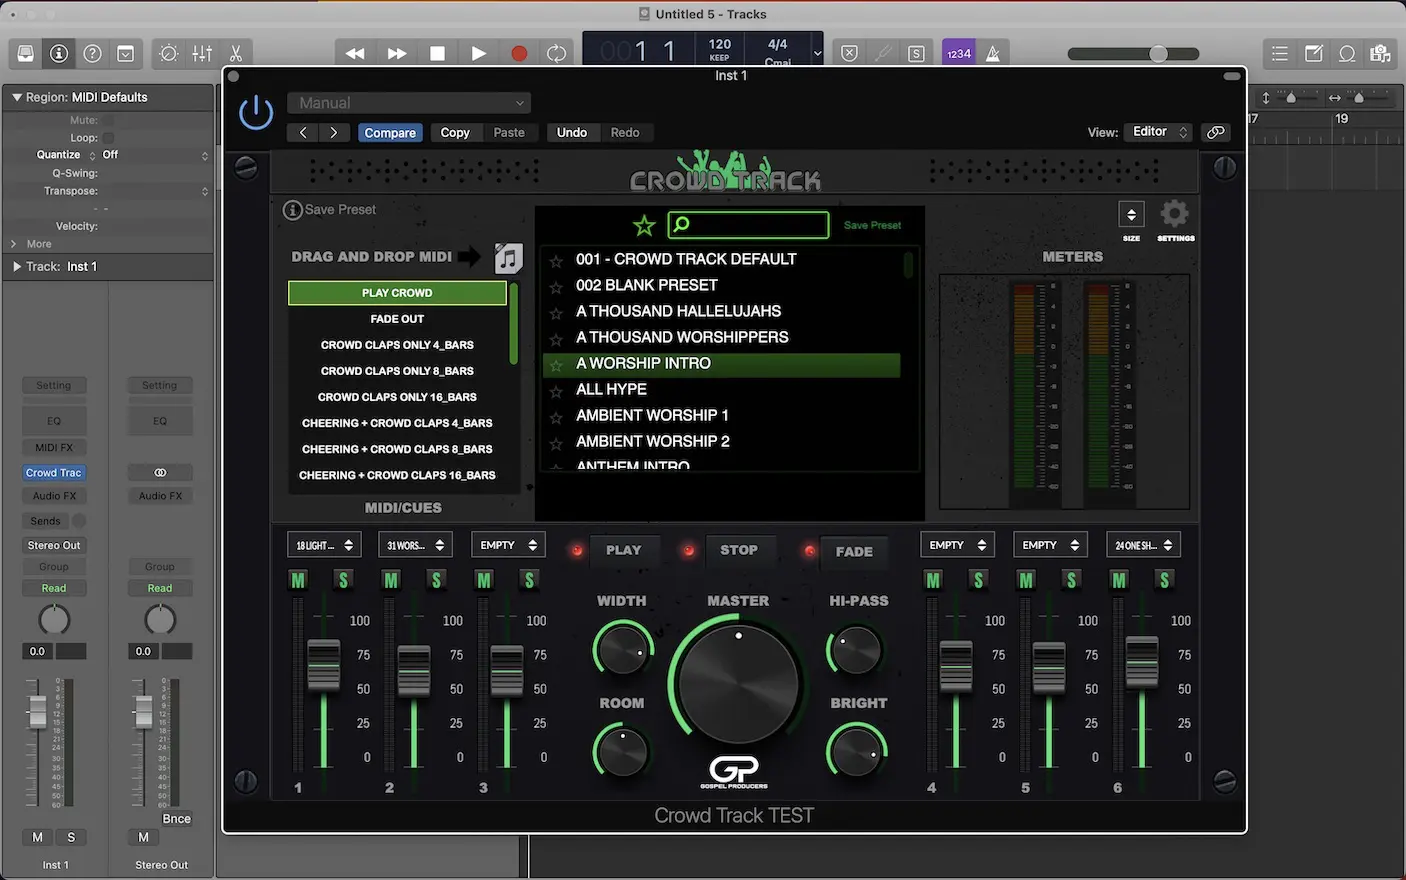Click the plugin PLAY button

(x=623, y=550)
